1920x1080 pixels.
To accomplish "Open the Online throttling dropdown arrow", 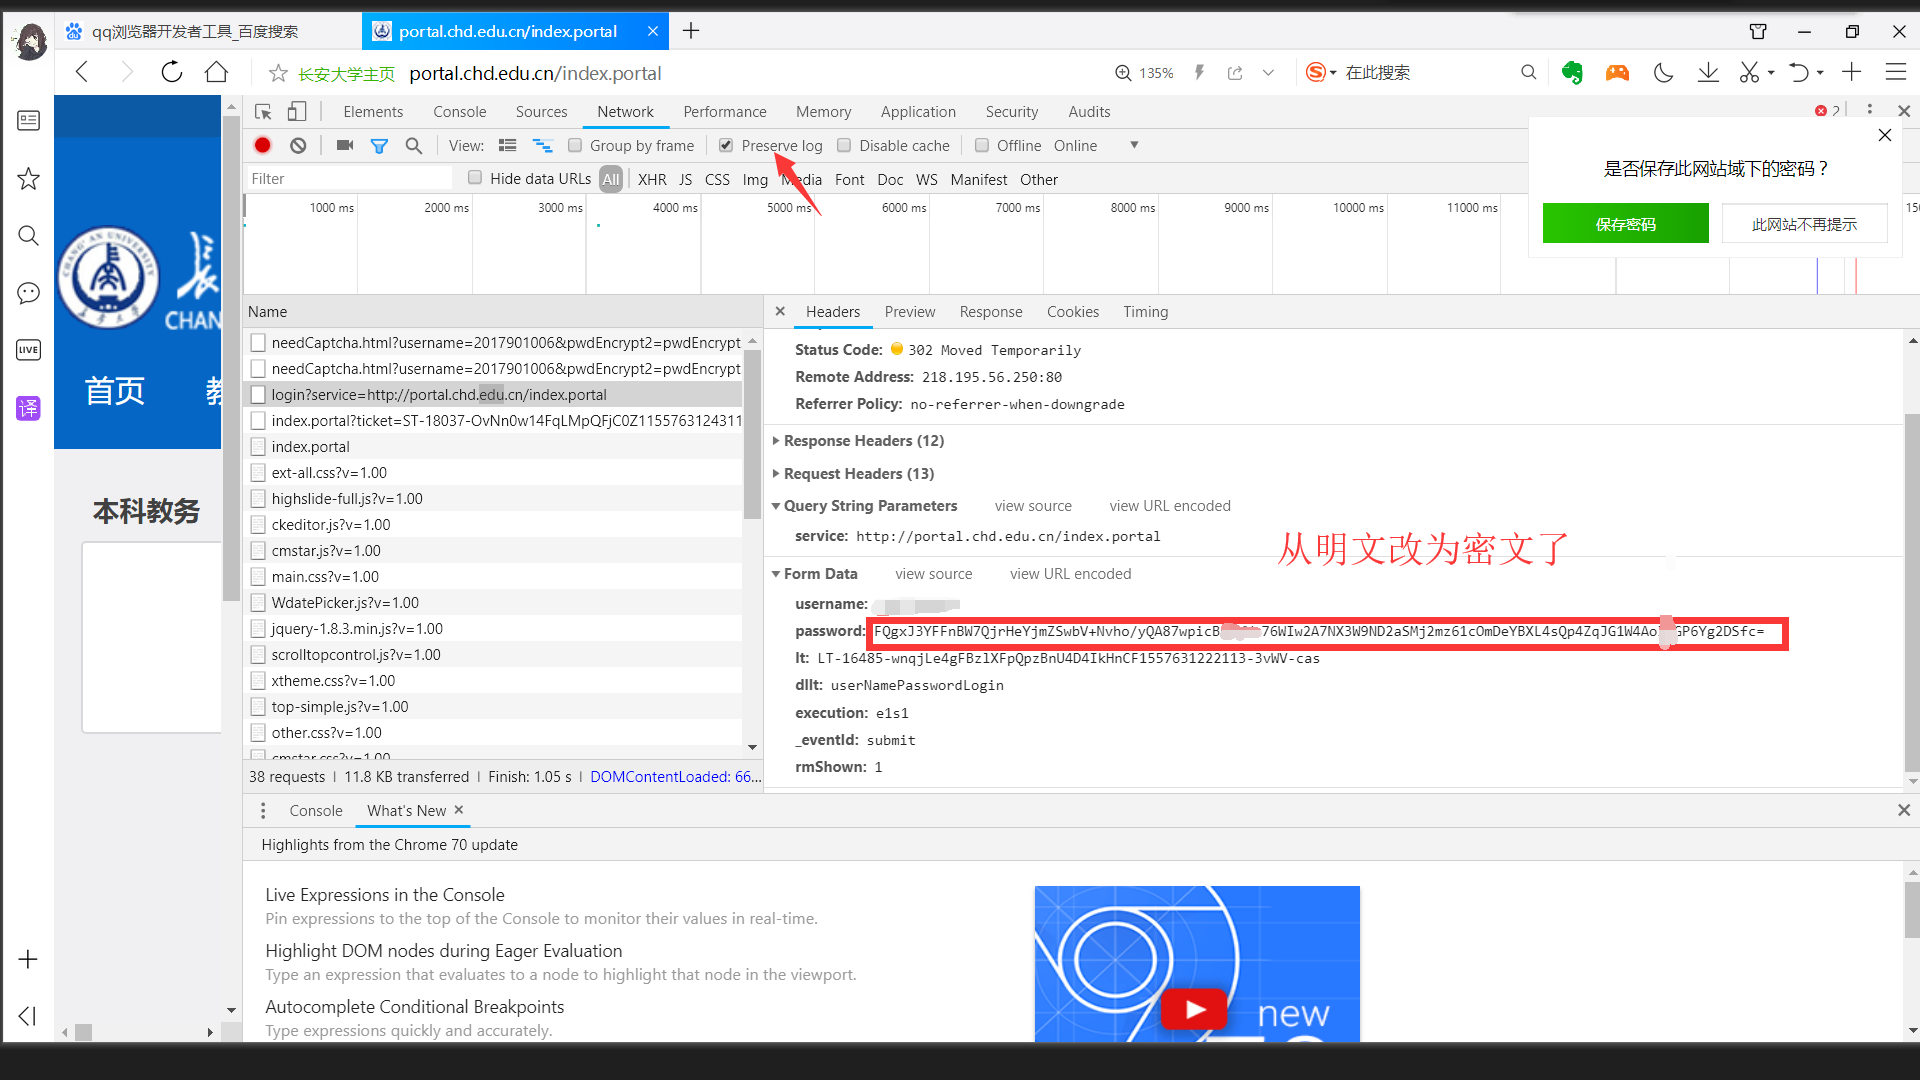I will [x=1134, y=145].
